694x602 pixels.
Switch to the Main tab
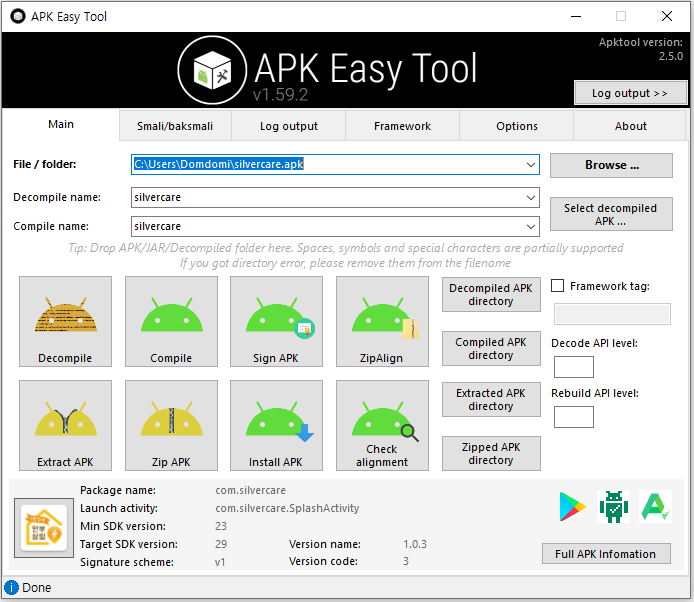point(61,124)
